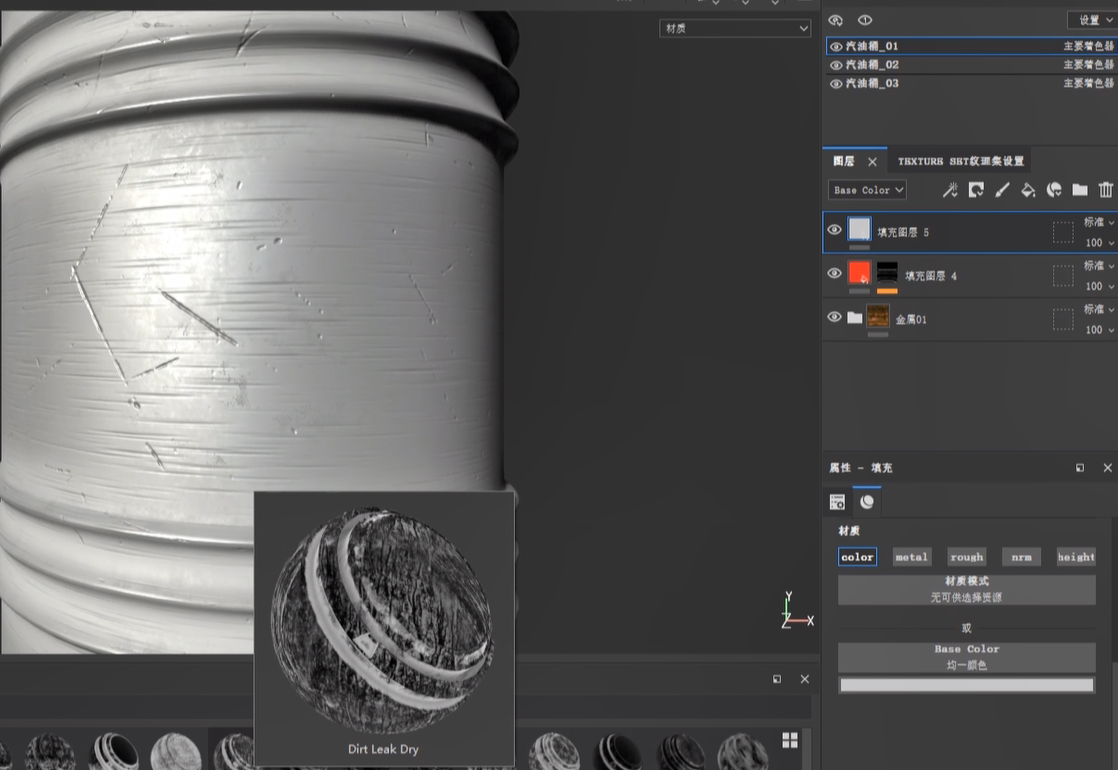Switch shelf to grid view icon

[x=790, y=740]
